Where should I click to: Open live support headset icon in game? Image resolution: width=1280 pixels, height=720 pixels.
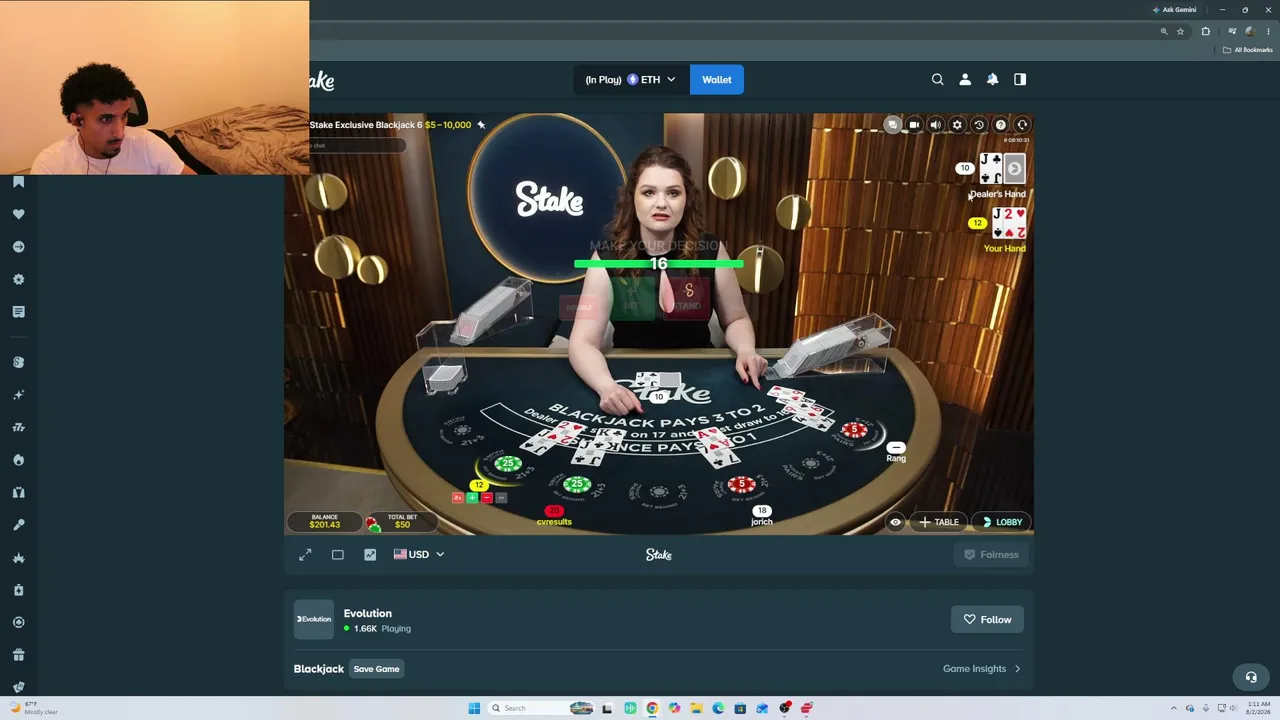point(1022,125)
